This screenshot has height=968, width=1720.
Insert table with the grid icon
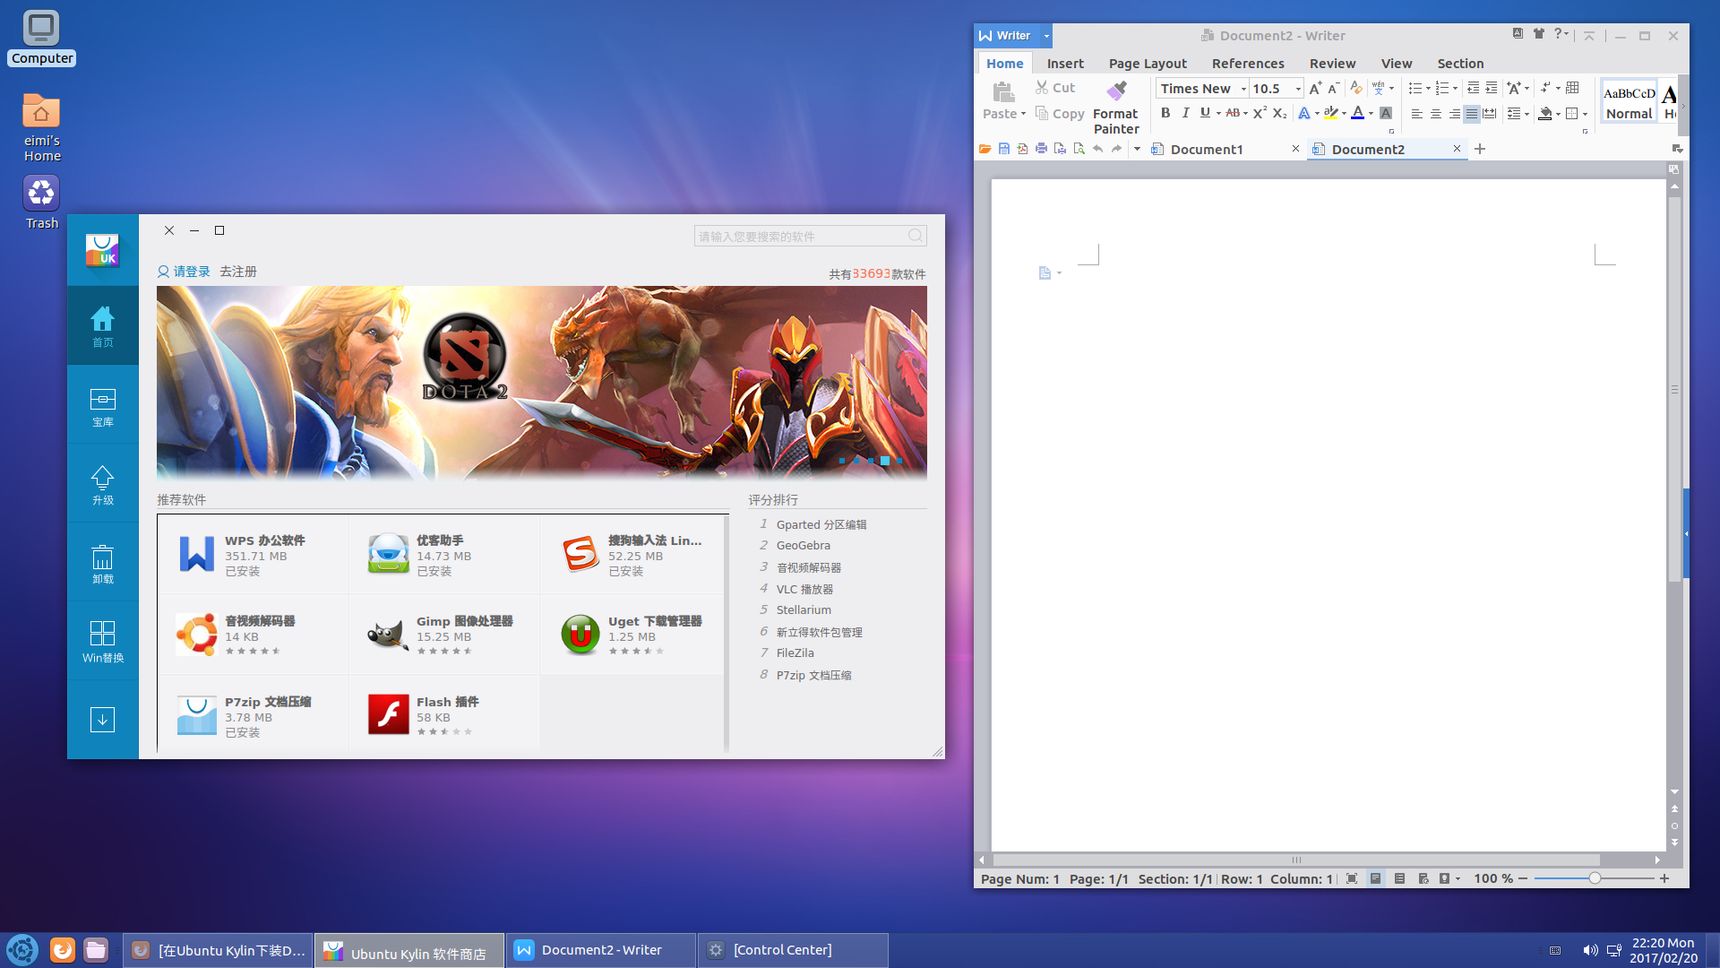point(1572,88)
